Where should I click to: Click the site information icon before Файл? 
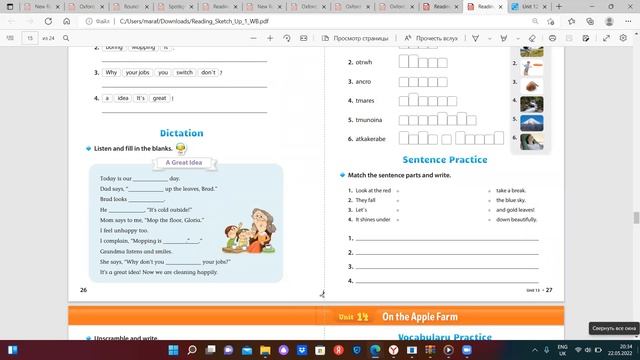(89, 21)
